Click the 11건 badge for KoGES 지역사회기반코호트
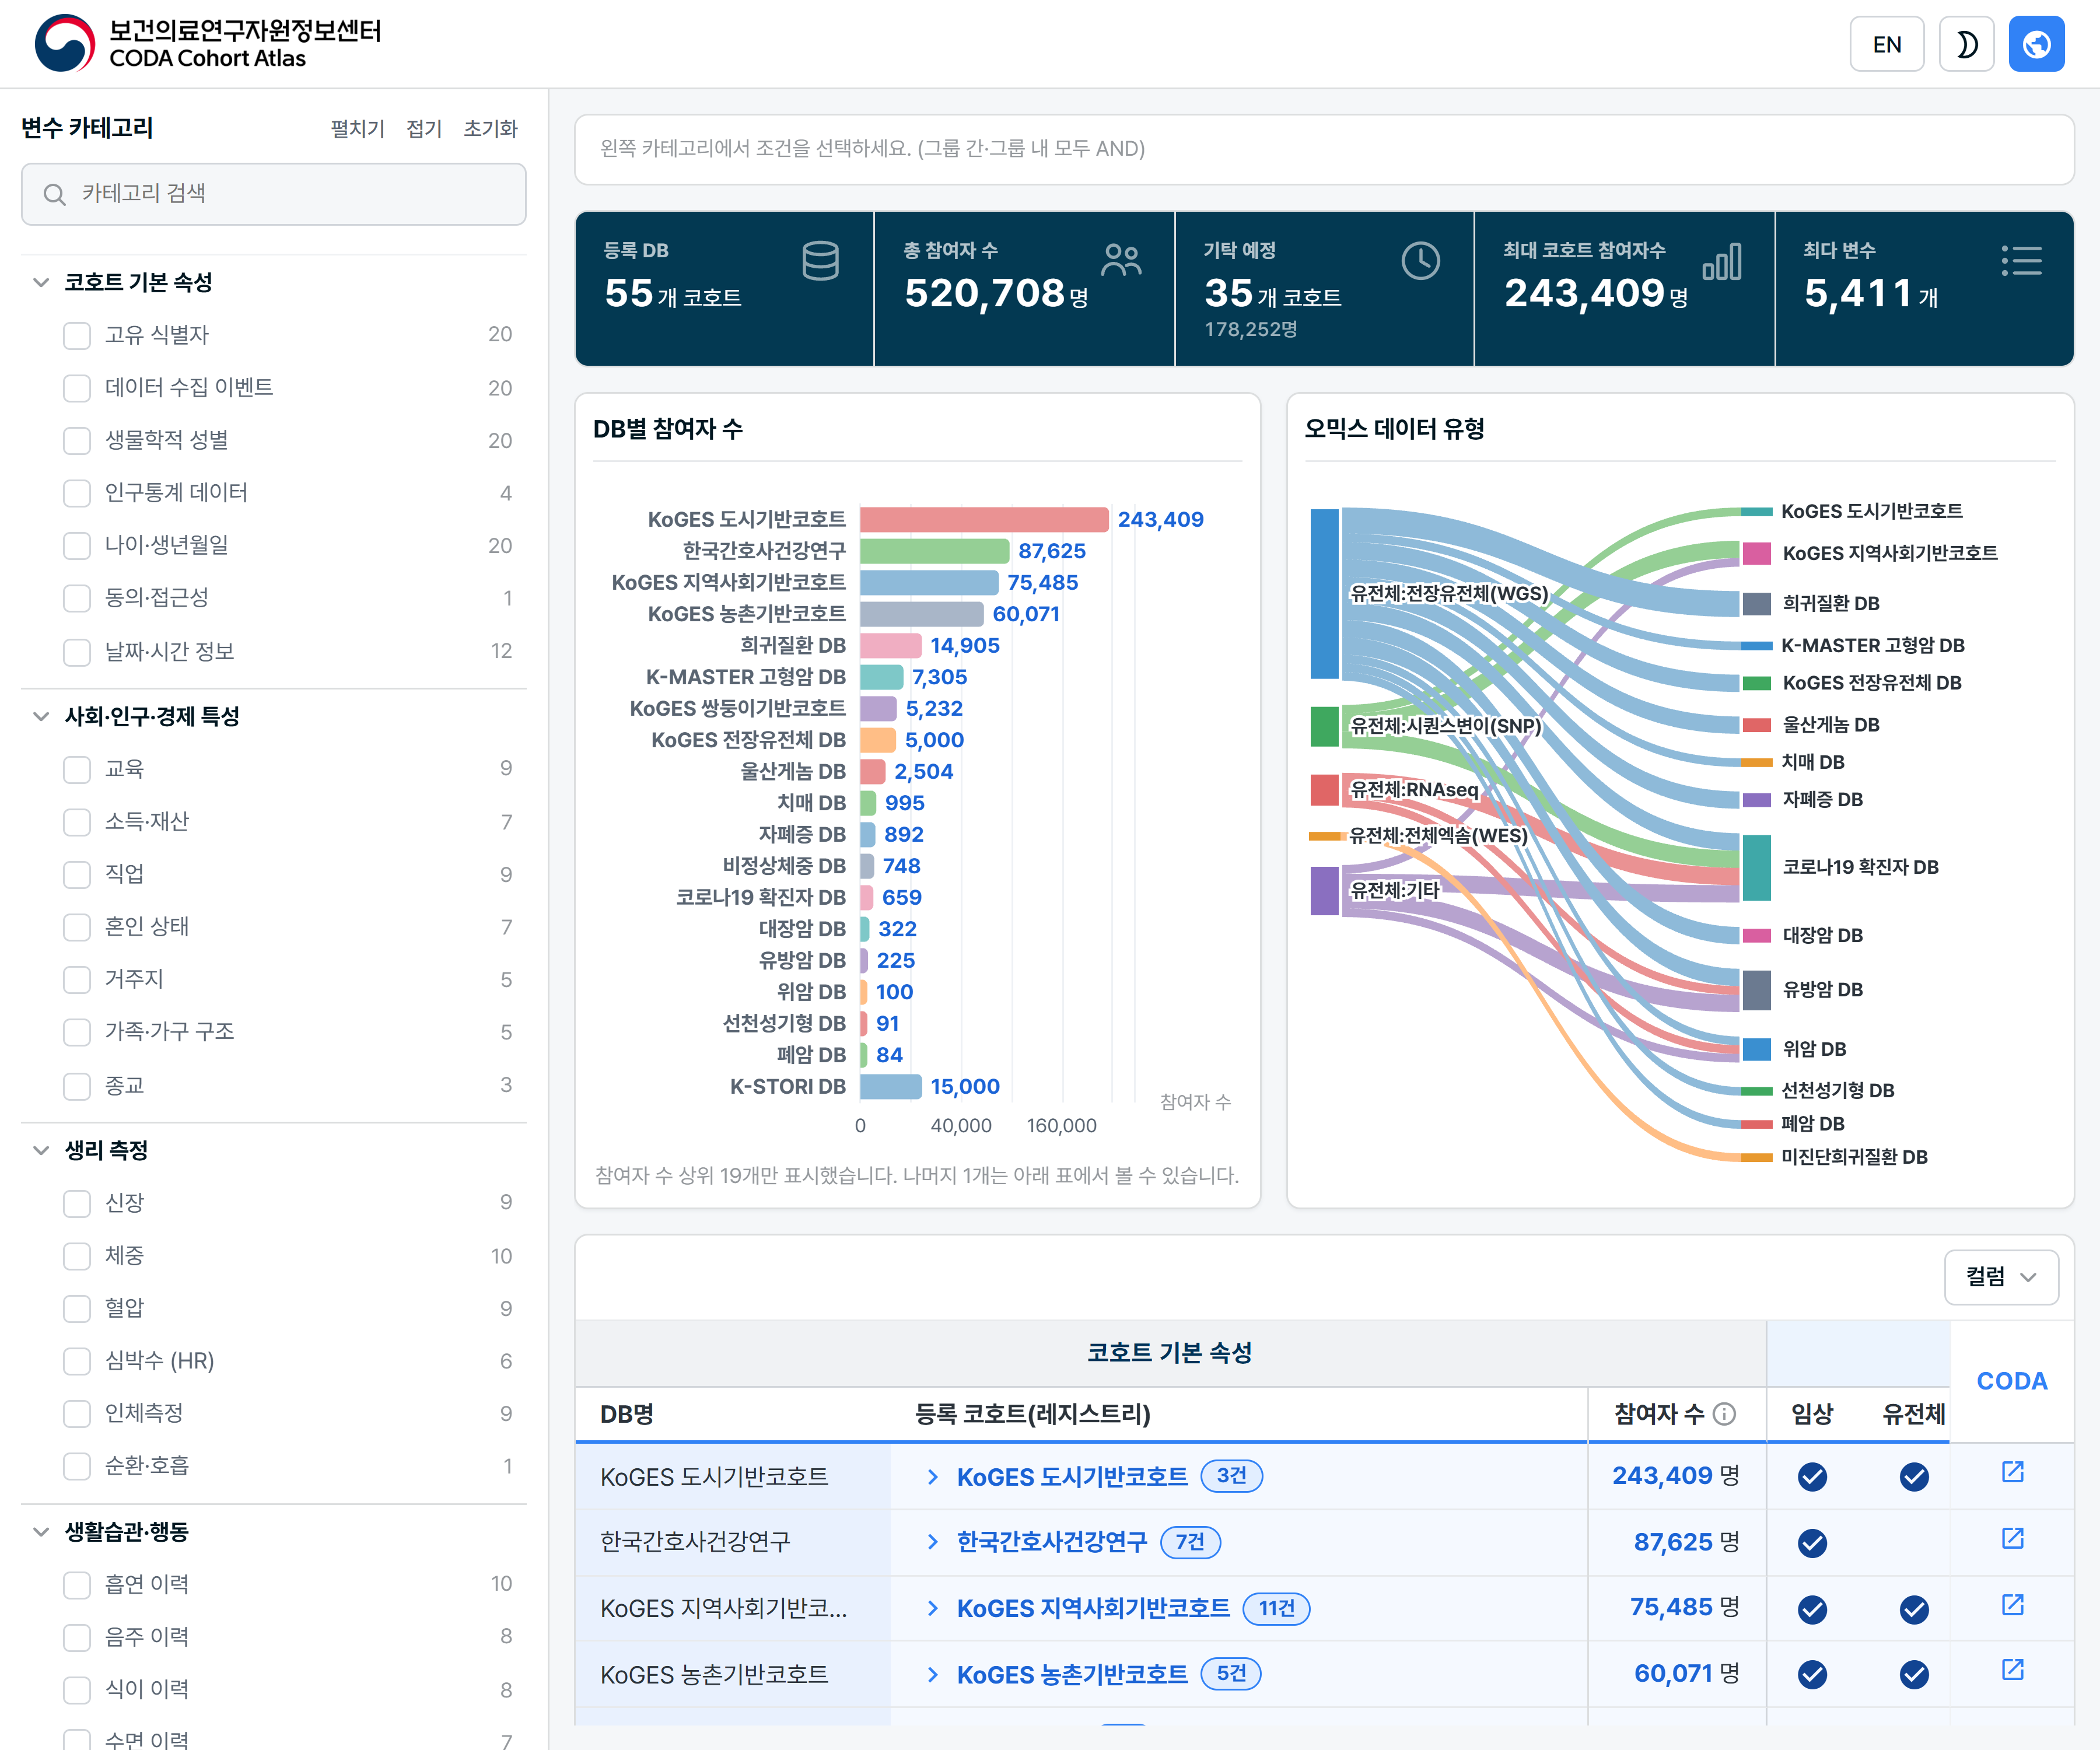This screenshot has height=1750, width=2100. pos(1276,1608)
